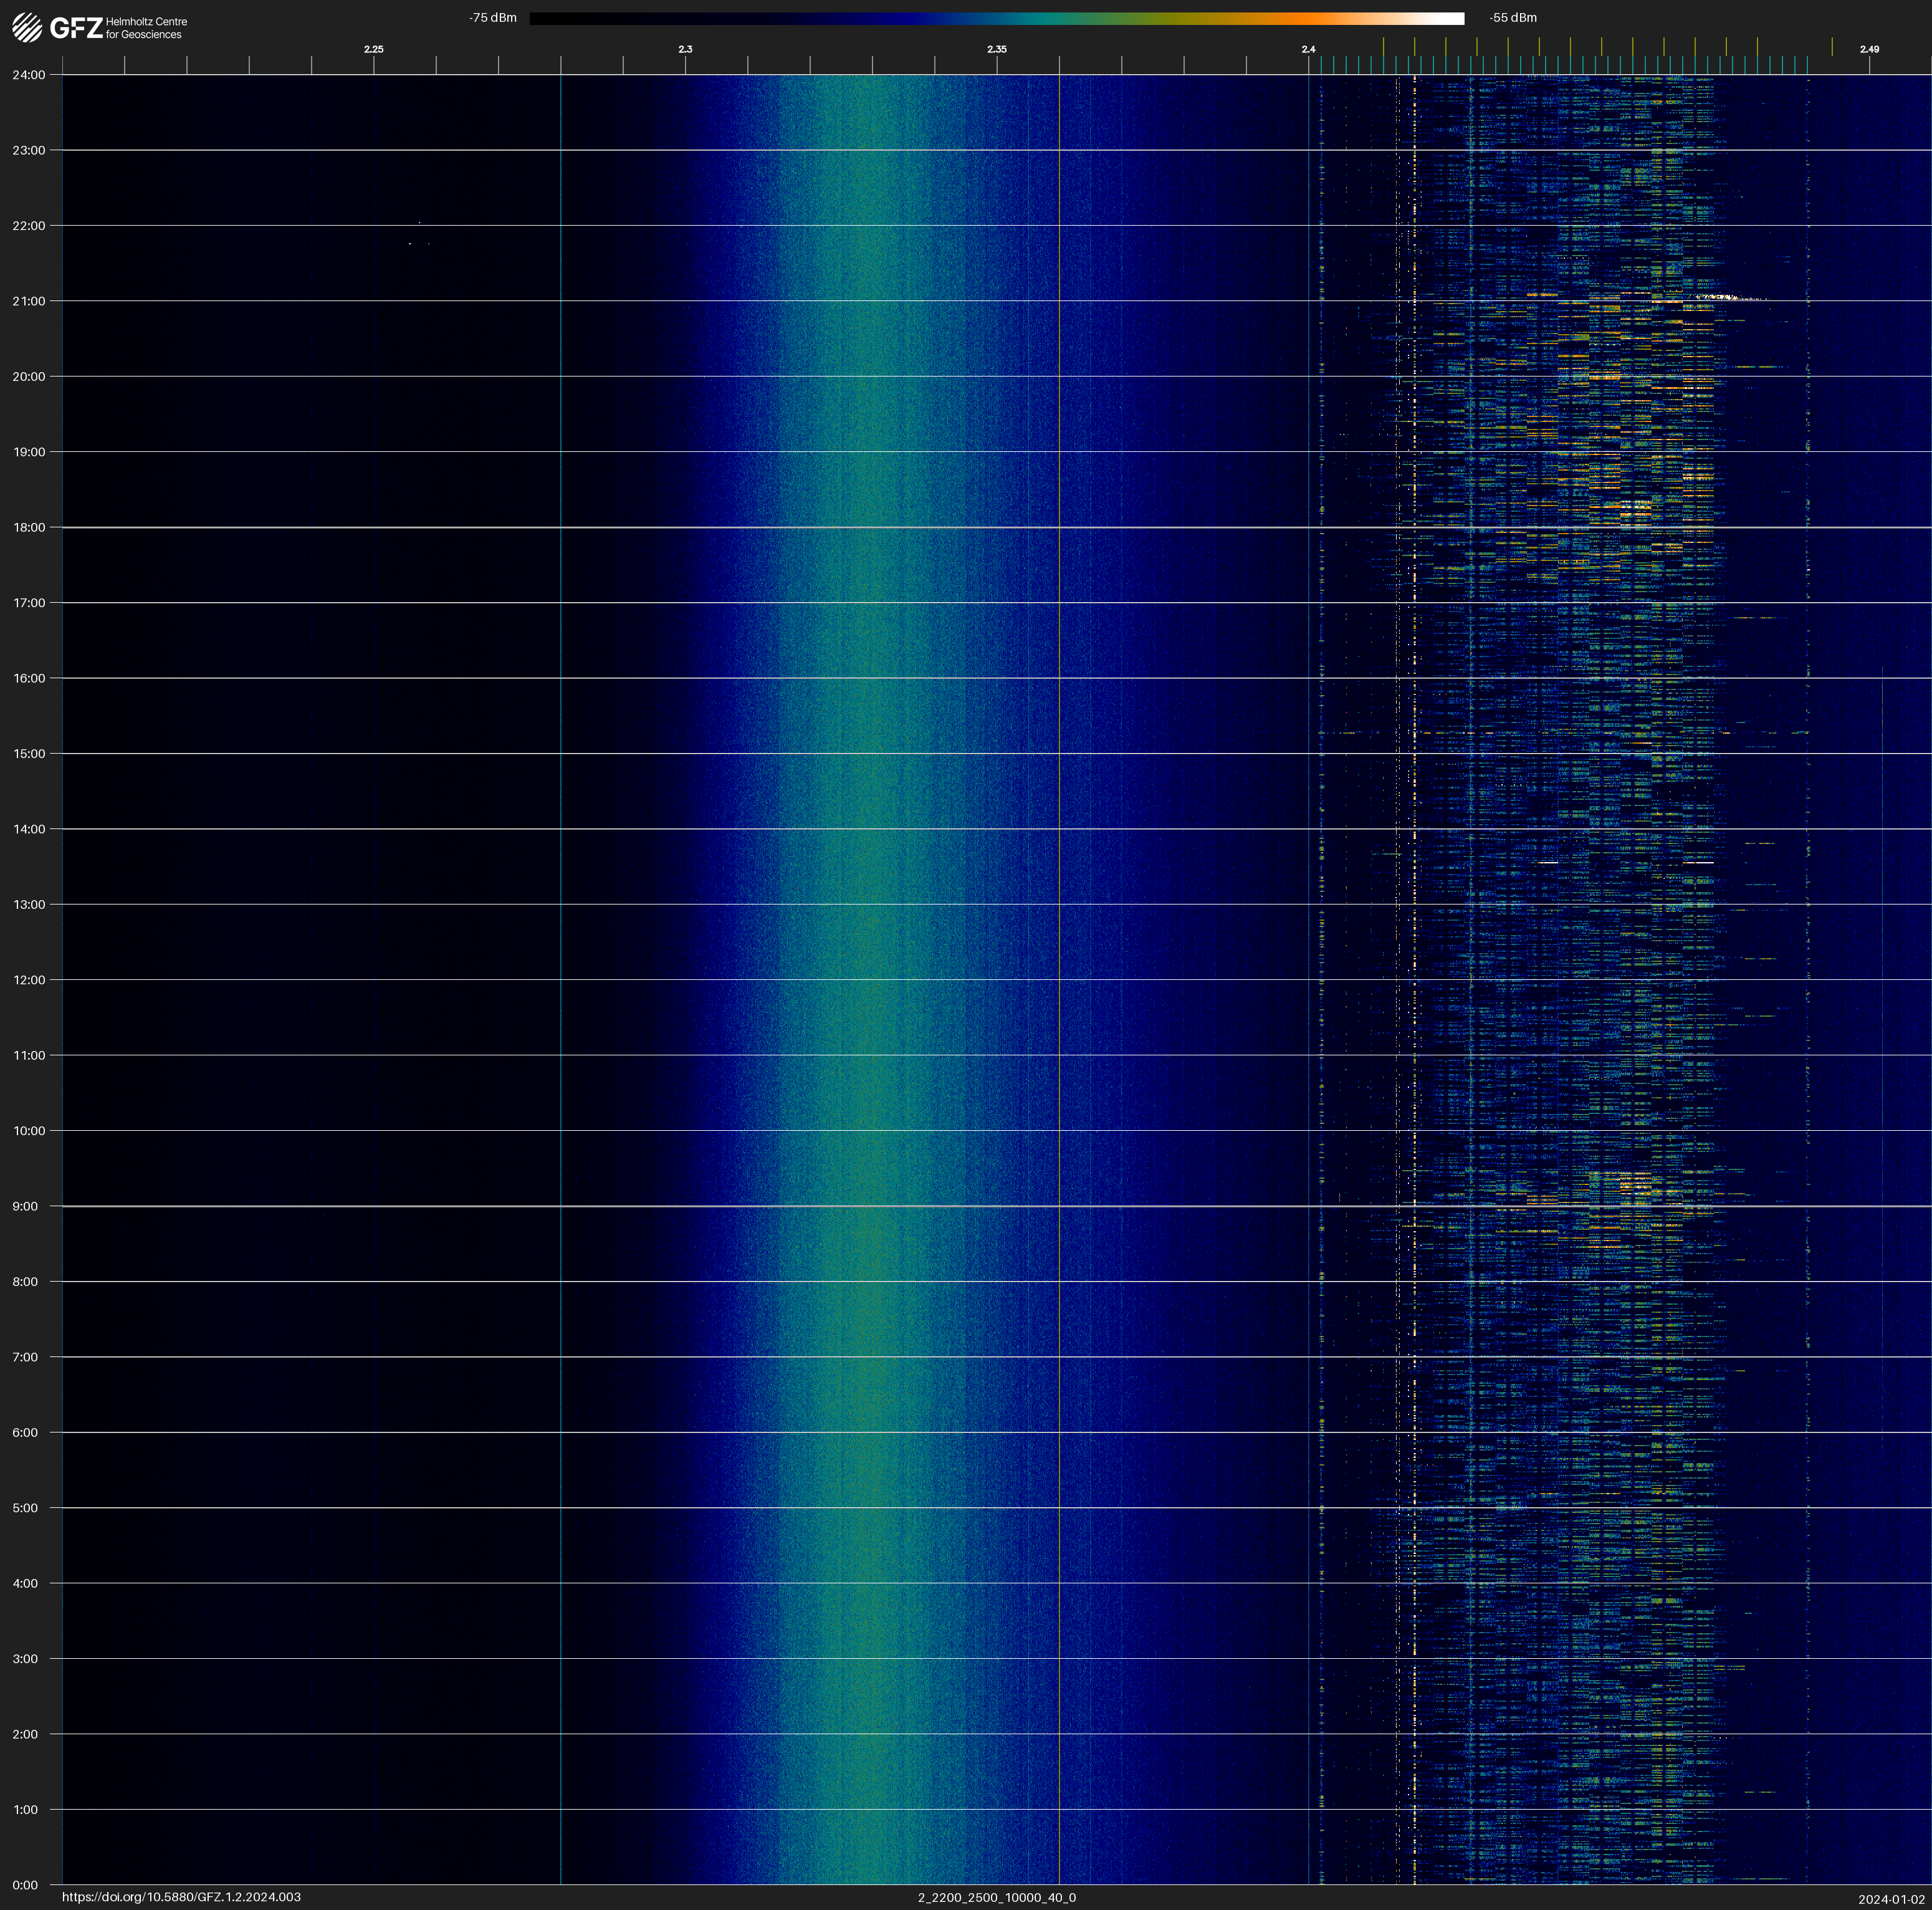This screenshot has width=1932, height=1910.
Task: Open the doi.org GFZ dataset link
Action: click(x=181, y=1897)
